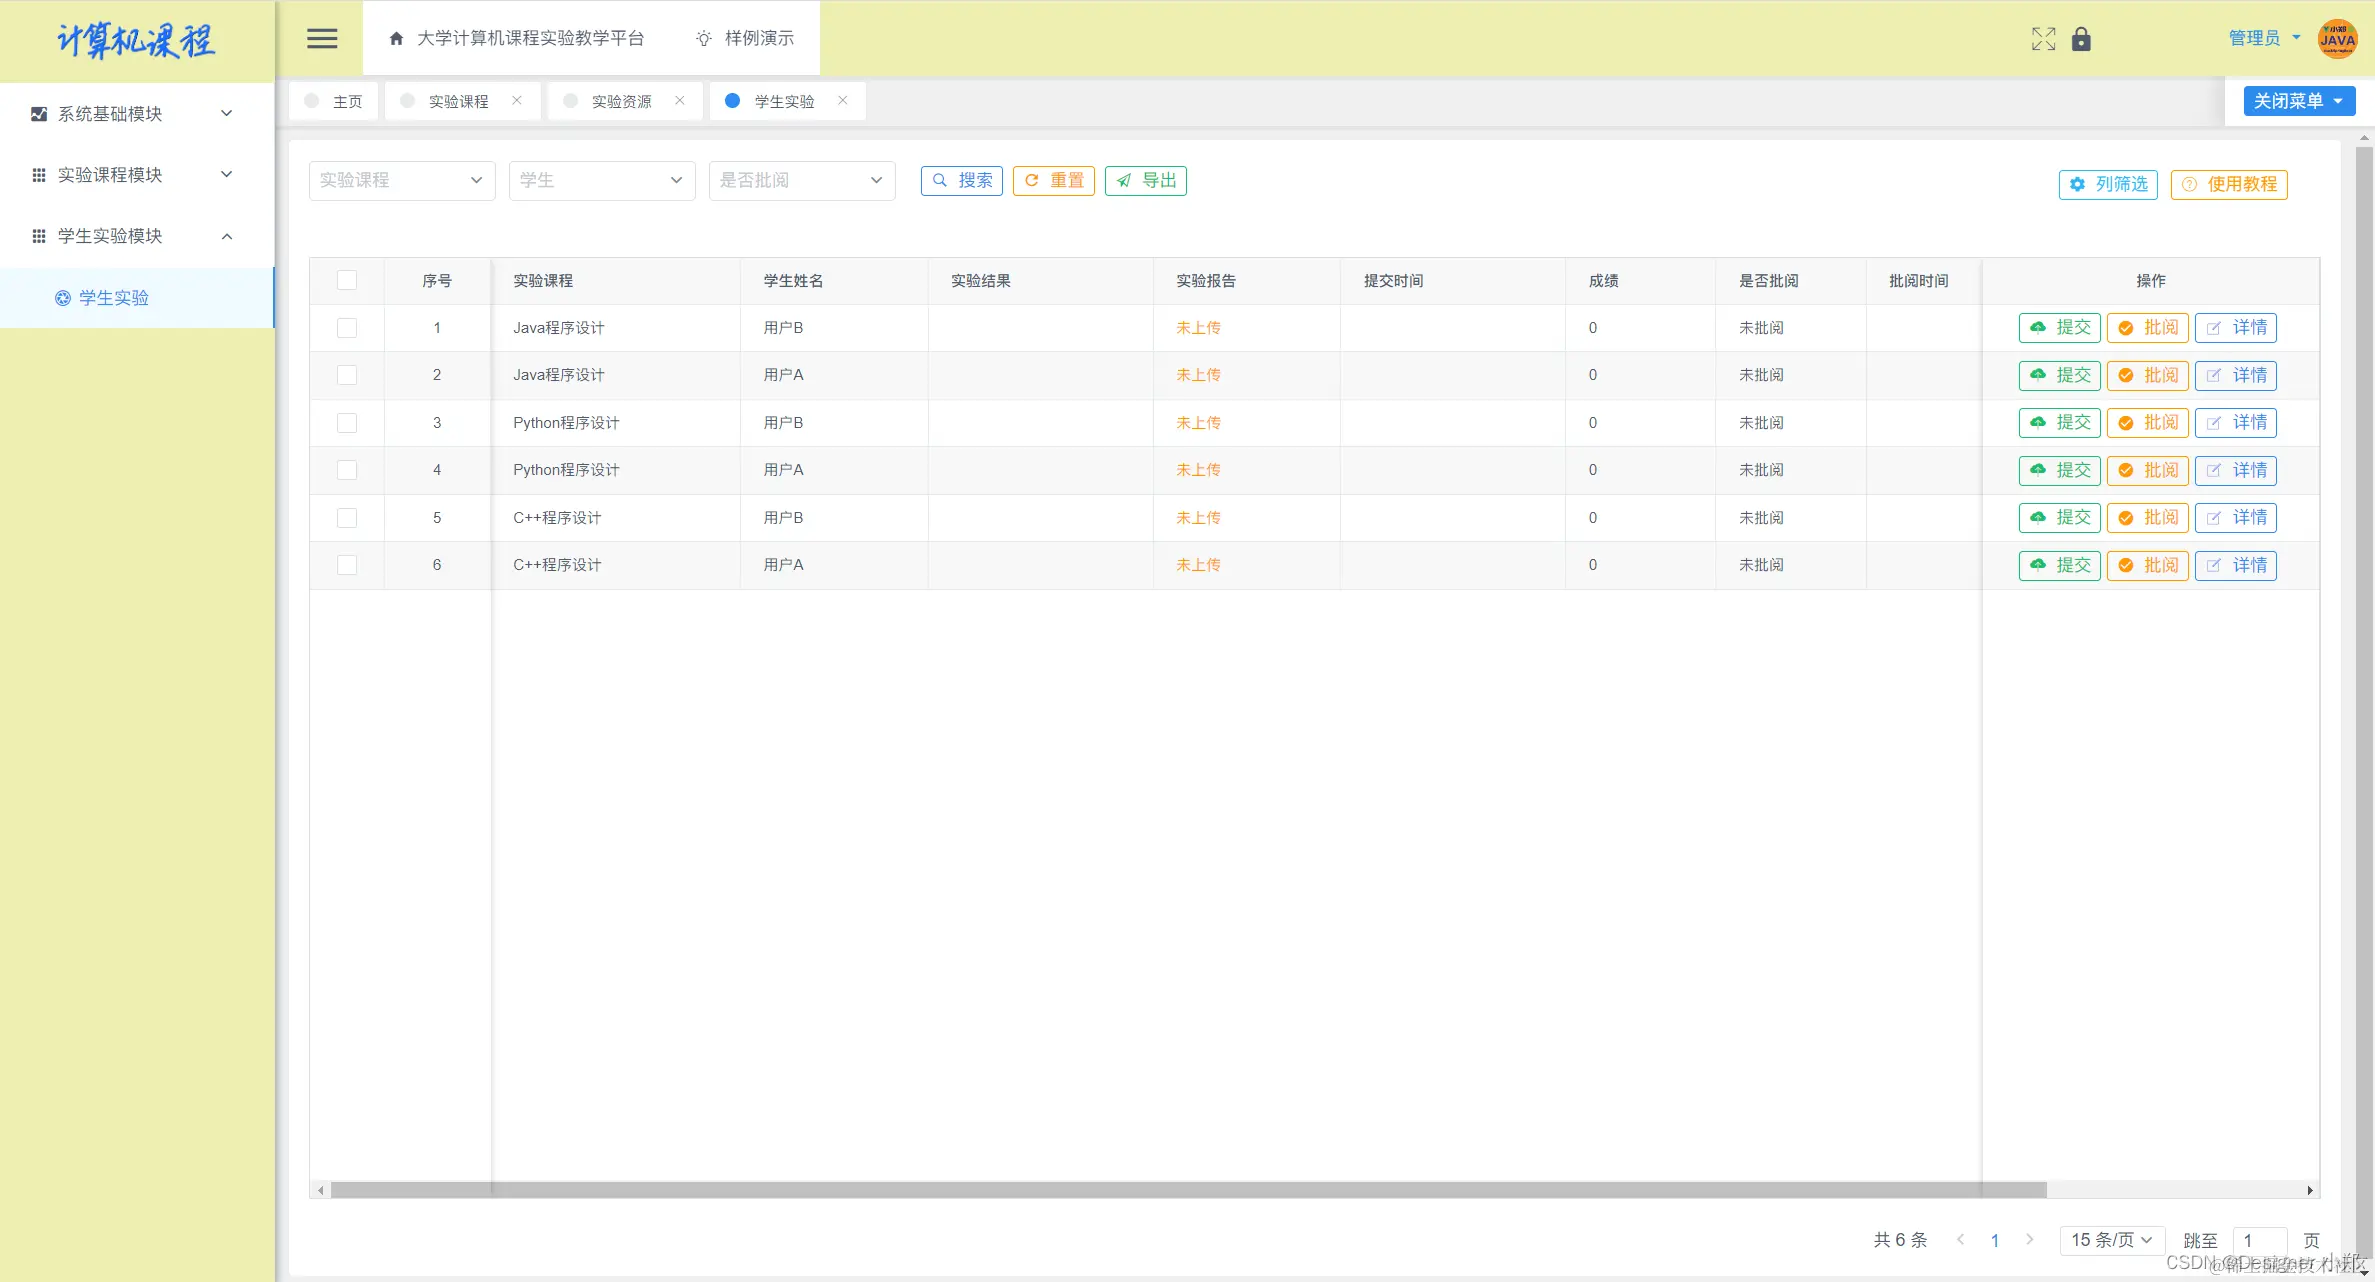The height and width of the screenshot is (1282, 2375).
Task: Click the hamburger menu collapse icon
Action: tap(322, 38)
